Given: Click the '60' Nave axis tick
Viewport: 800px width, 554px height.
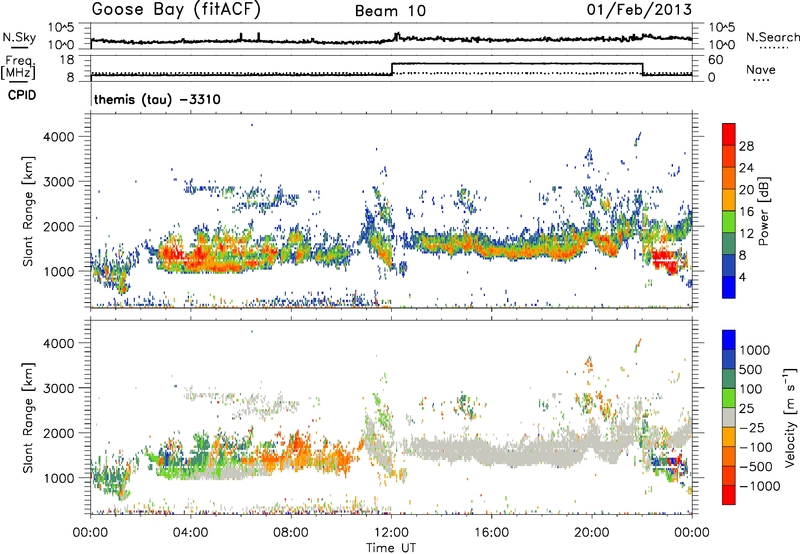Looking at the screenshot, I should (716, 60).
